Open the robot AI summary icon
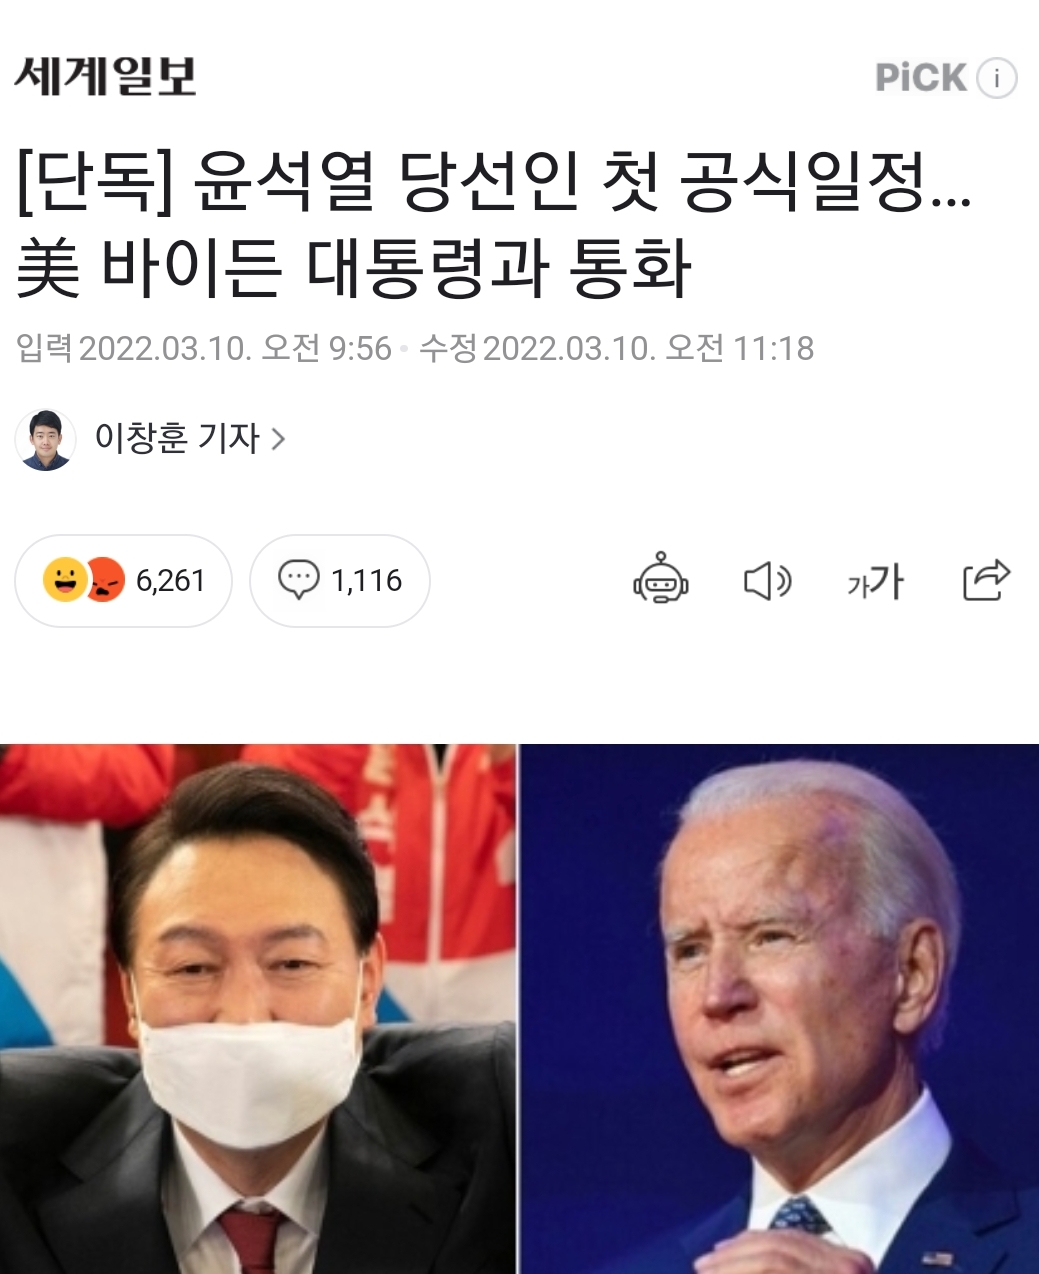 click(661, 578)
